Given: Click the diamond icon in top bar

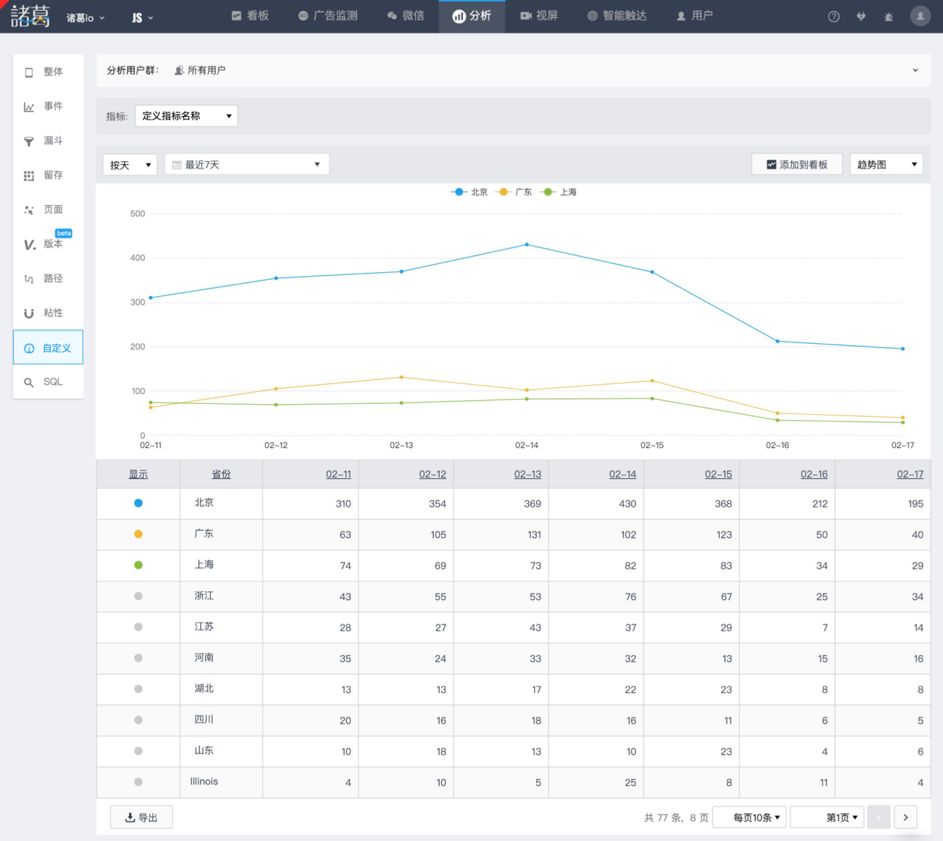Looking at the screenshot, I should [861, 16].
